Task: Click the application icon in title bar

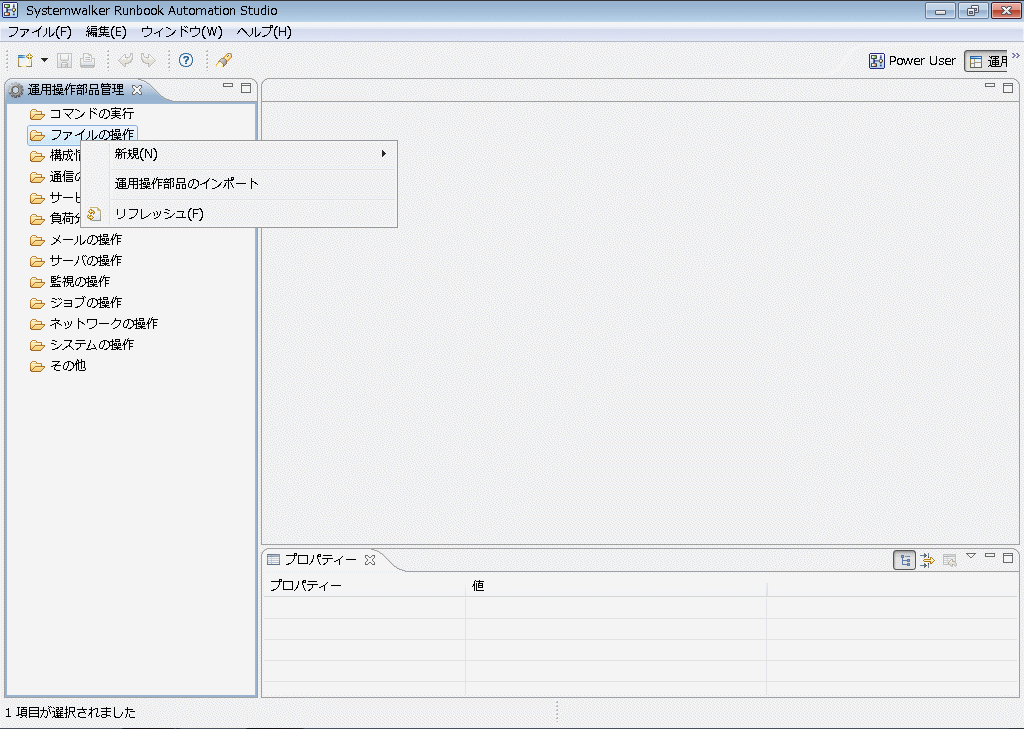Action: (10, 10)
